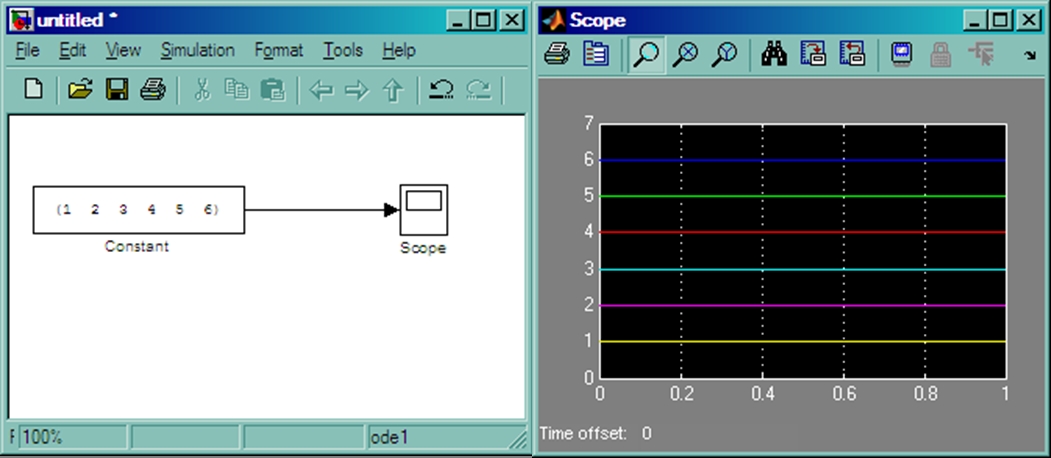
Task: Print the Scope plot
Action: tap(557, 55)
